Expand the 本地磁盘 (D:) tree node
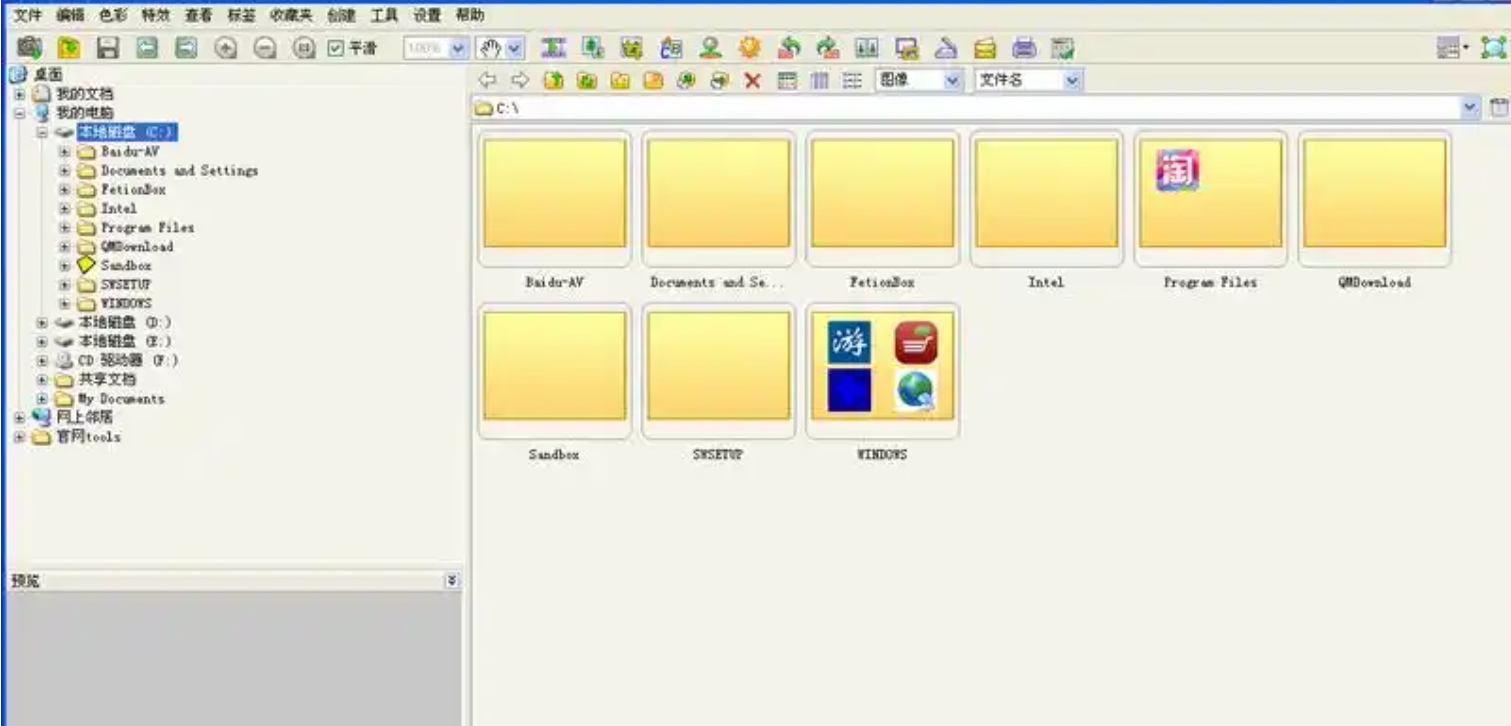The height and width of the screenshot is (726, 1511). (42, 322)
